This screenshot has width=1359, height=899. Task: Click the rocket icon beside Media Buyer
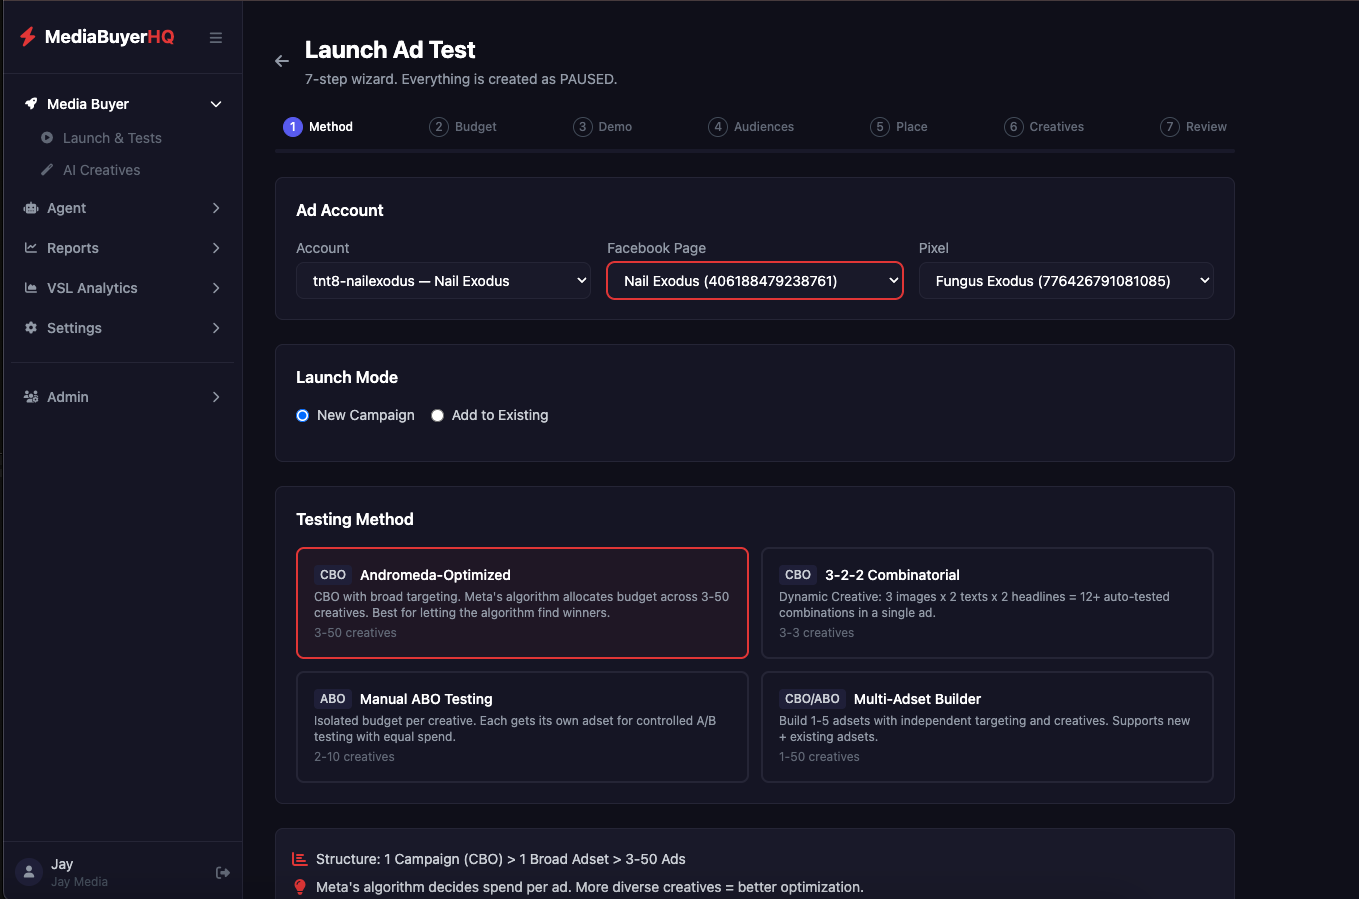coord(31,104)
